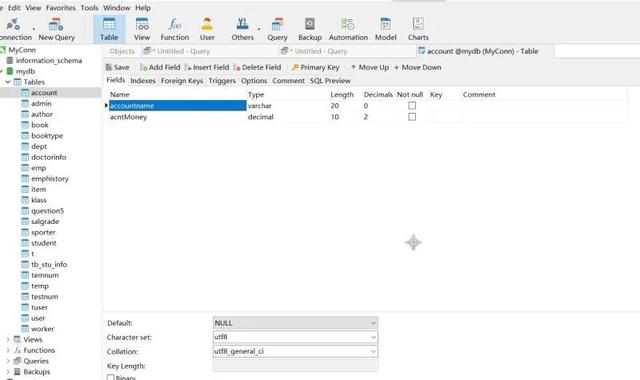The width and height of the screenshot is (640, 380).
Task: Click Insert Field button
Action: [207, 67]
